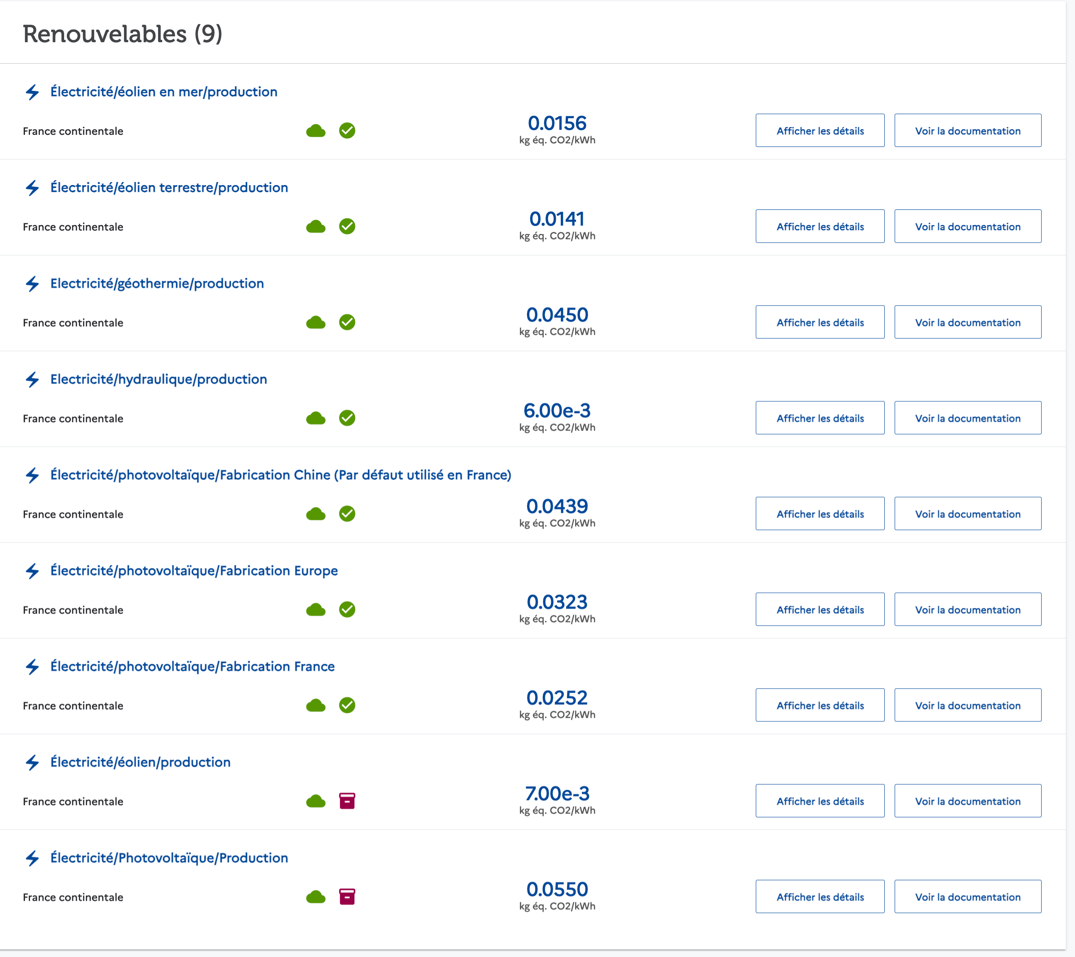Click the 0.0156 emission value for éolien en mer
The width and height of the screenshot is (1075, 957).
[x=557, y=124]
